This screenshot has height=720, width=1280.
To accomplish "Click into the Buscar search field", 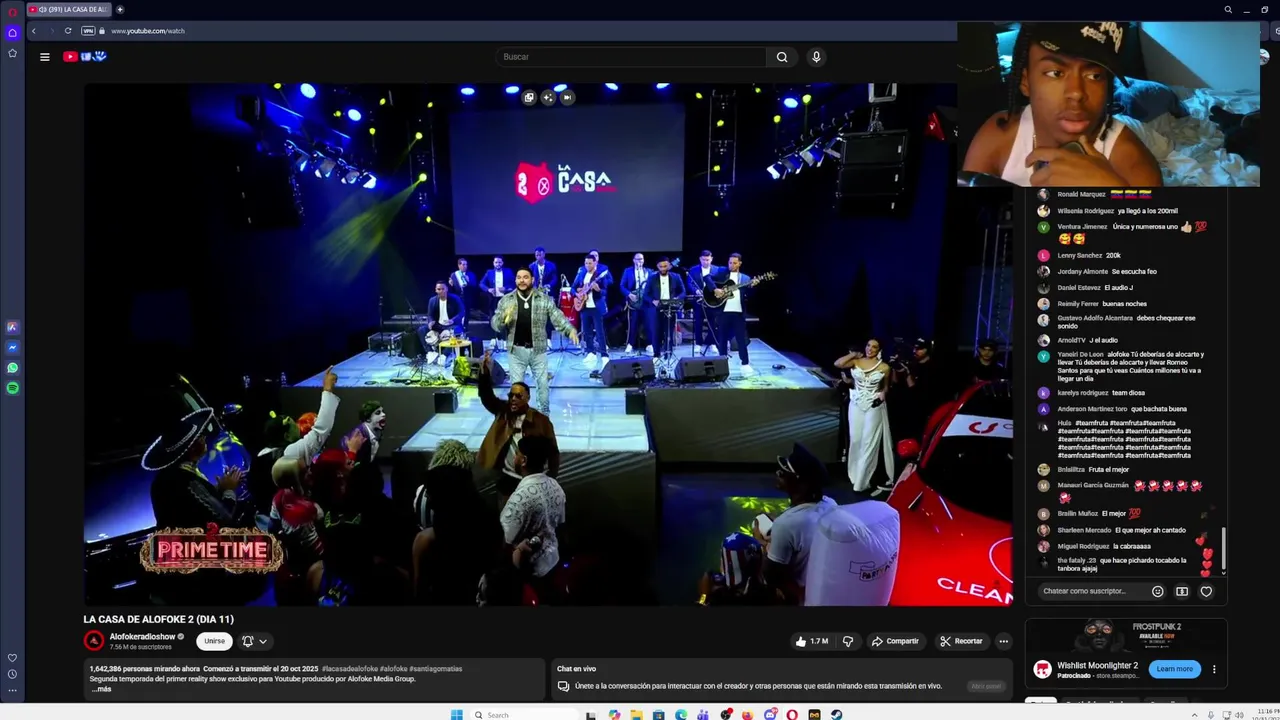I will pyautogui.click(x=631, y=57).
